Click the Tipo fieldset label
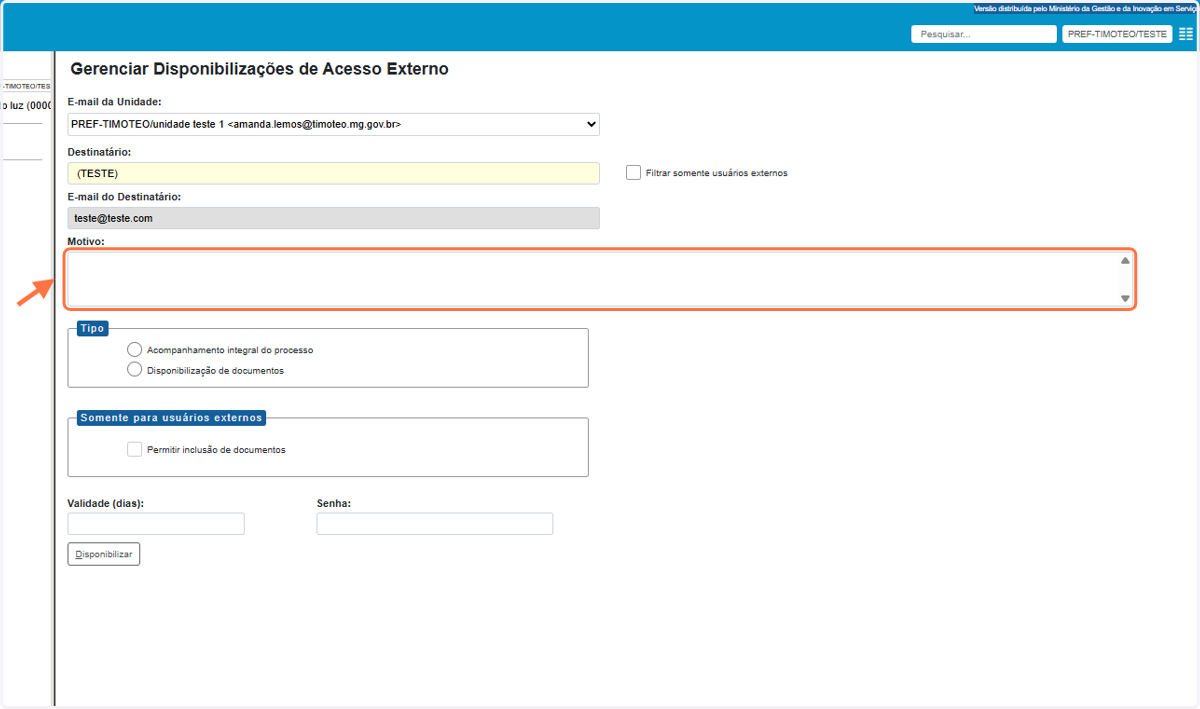 (x=92, y=328)
